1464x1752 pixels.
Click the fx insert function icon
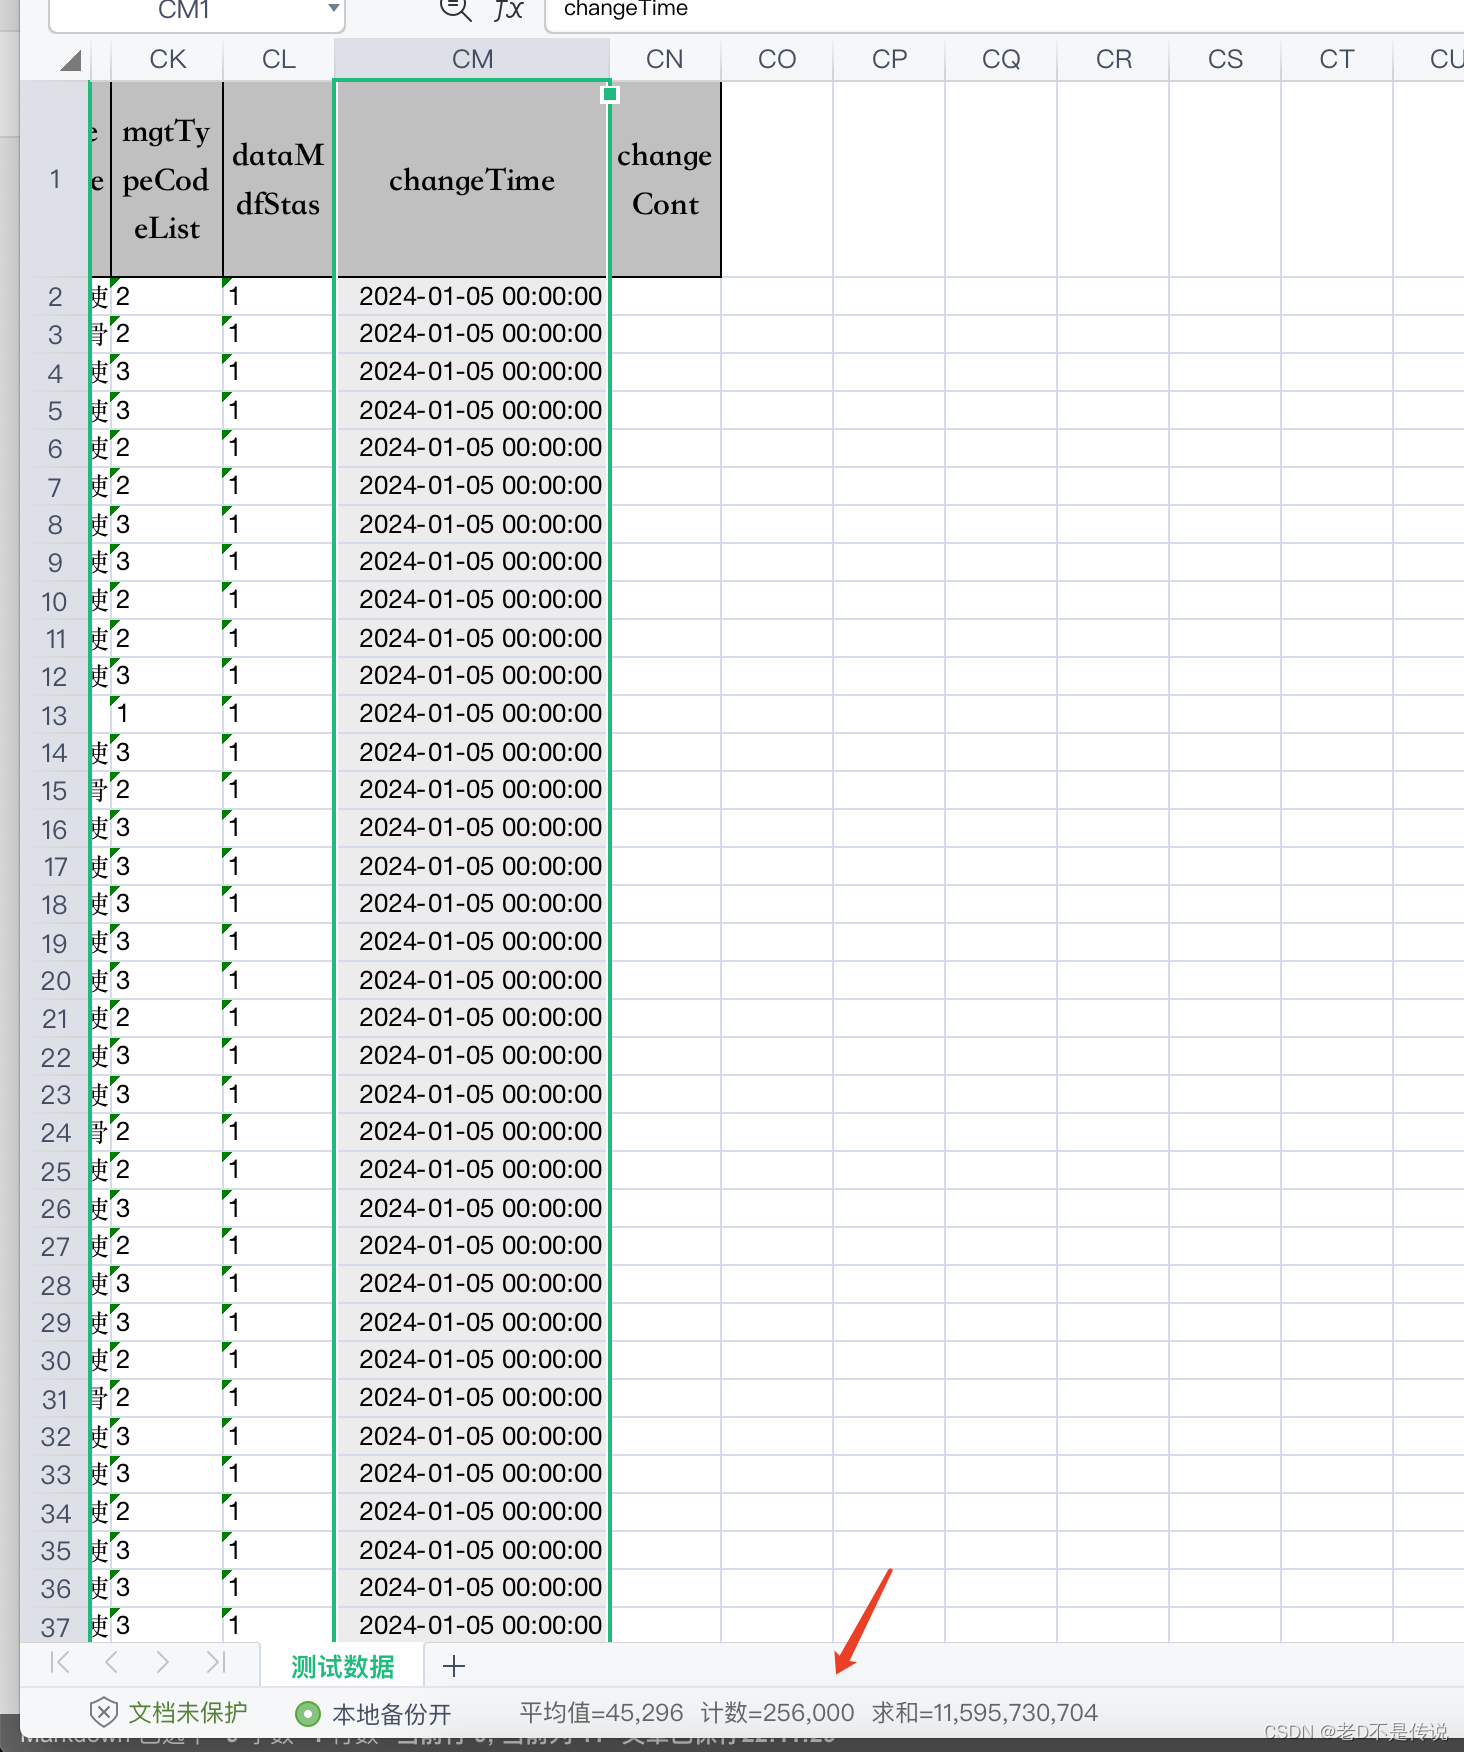pyautogui.click(x=509, y=10)
